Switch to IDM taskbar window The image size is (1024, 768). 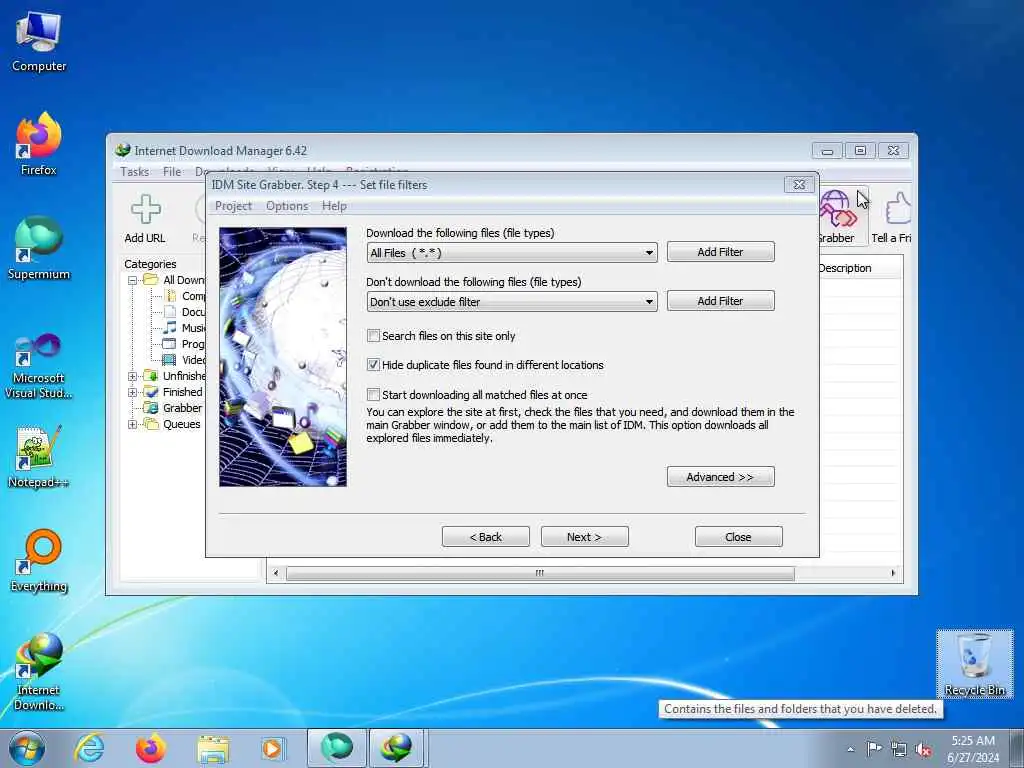pyautogui.click(x=397, y=748)
